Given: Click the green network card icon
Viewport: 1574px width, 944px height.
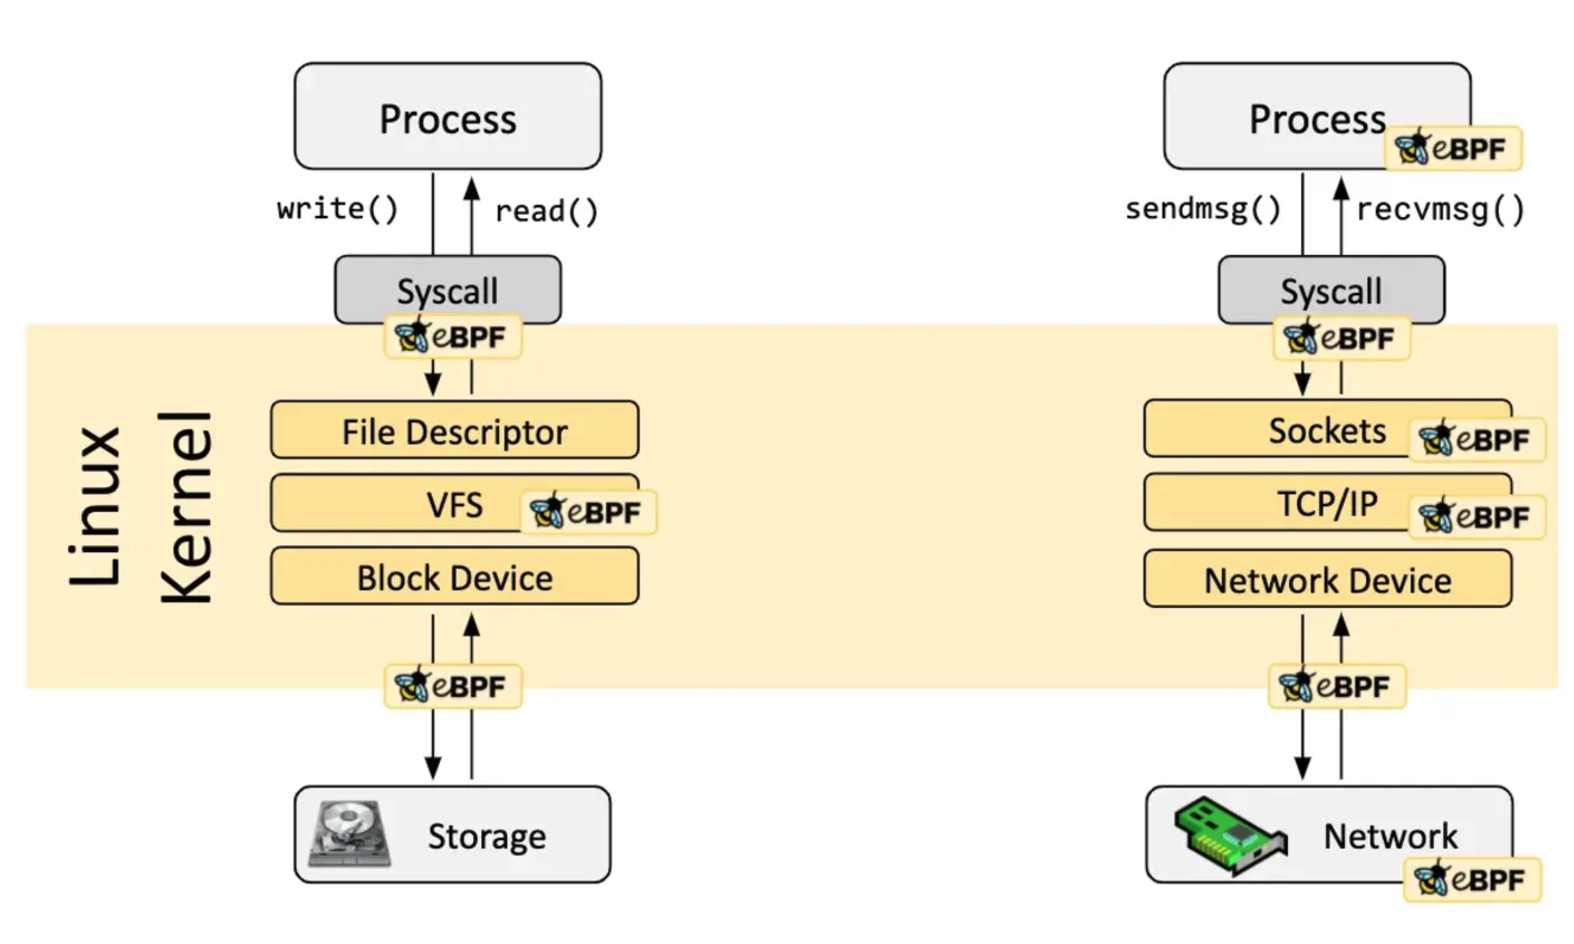Looking at the screenshot, I should [1229, 835].
